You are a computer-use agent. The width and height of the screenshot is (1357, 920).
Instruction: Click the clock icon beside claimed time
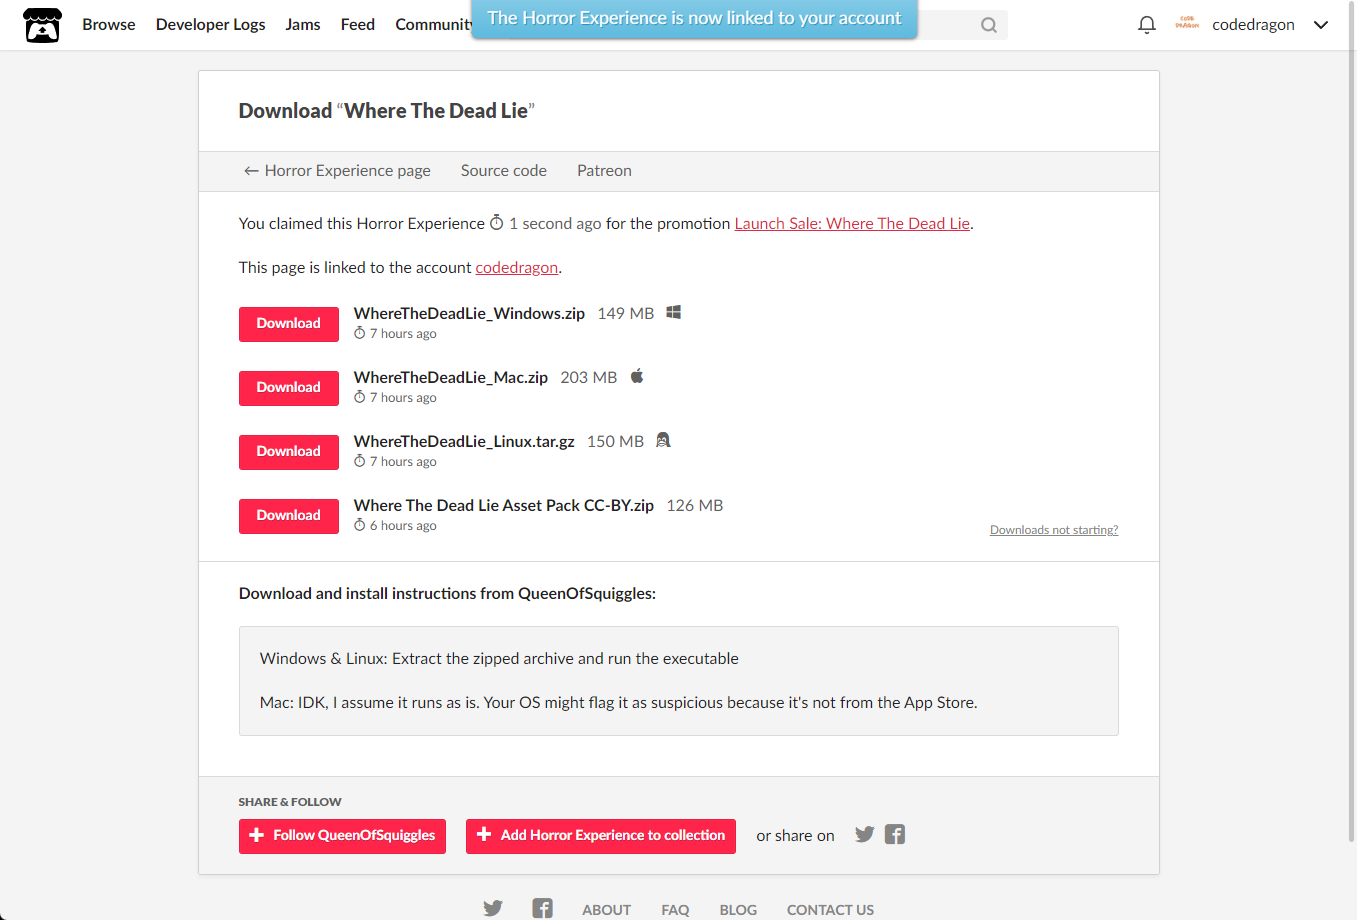[x=497, y=223]
